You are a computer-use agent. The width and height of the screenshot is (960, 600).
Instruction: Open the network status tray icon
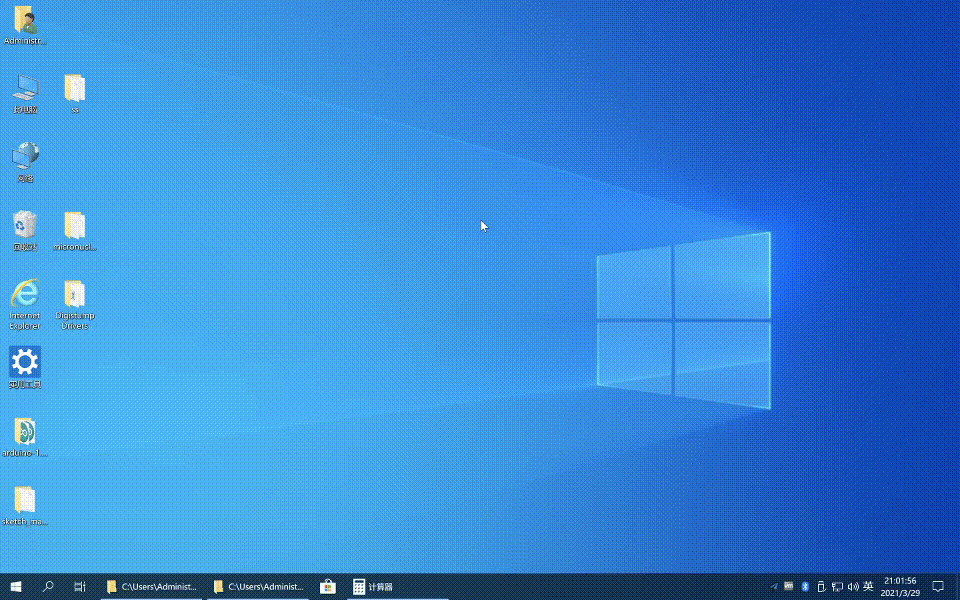pyautogui.click(x=837, y=587)
